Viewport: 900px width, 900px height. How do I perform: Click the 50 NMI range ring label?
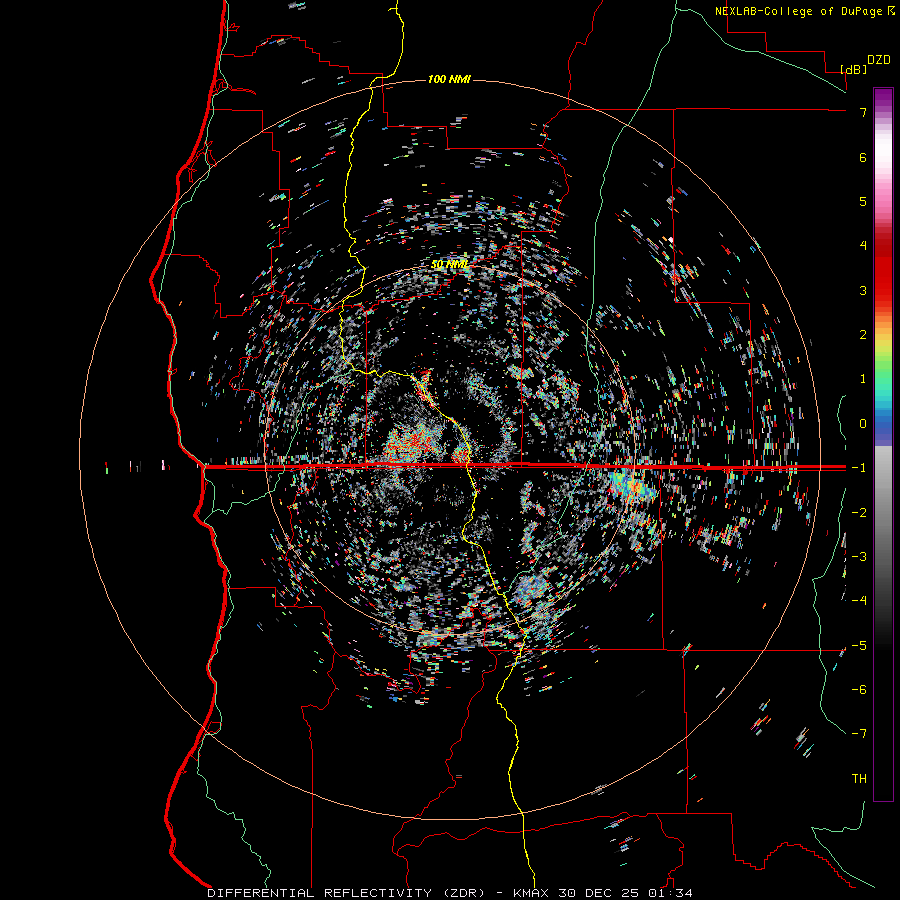pyautogui.click(x=449, y=265)
